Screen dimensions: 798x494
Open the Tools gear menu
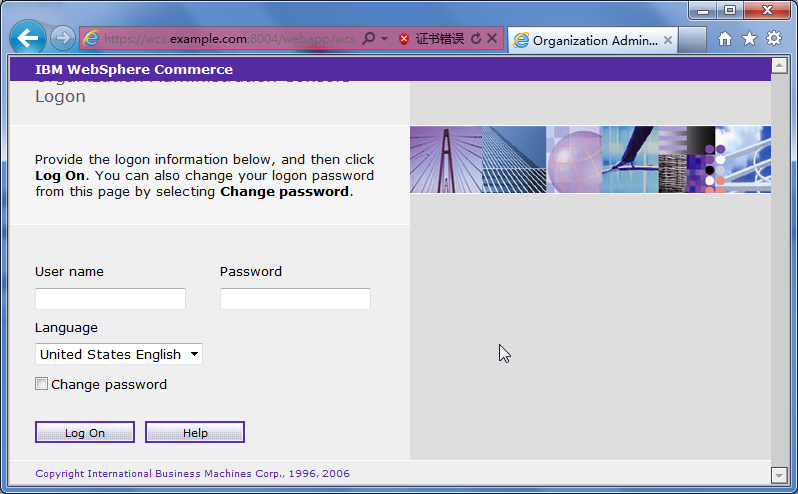774,38
